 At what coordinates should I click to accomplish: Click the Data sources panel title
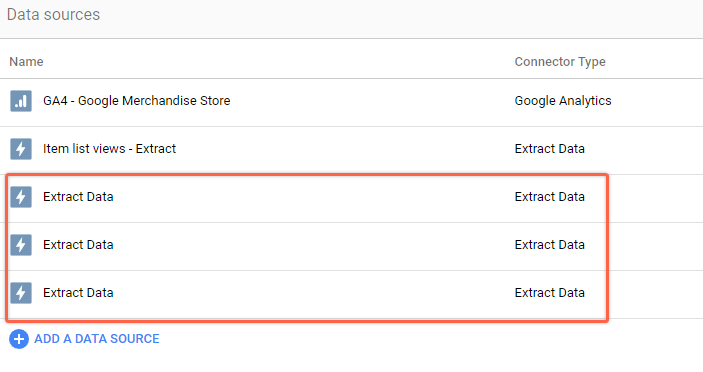click(x=53, y=15)
